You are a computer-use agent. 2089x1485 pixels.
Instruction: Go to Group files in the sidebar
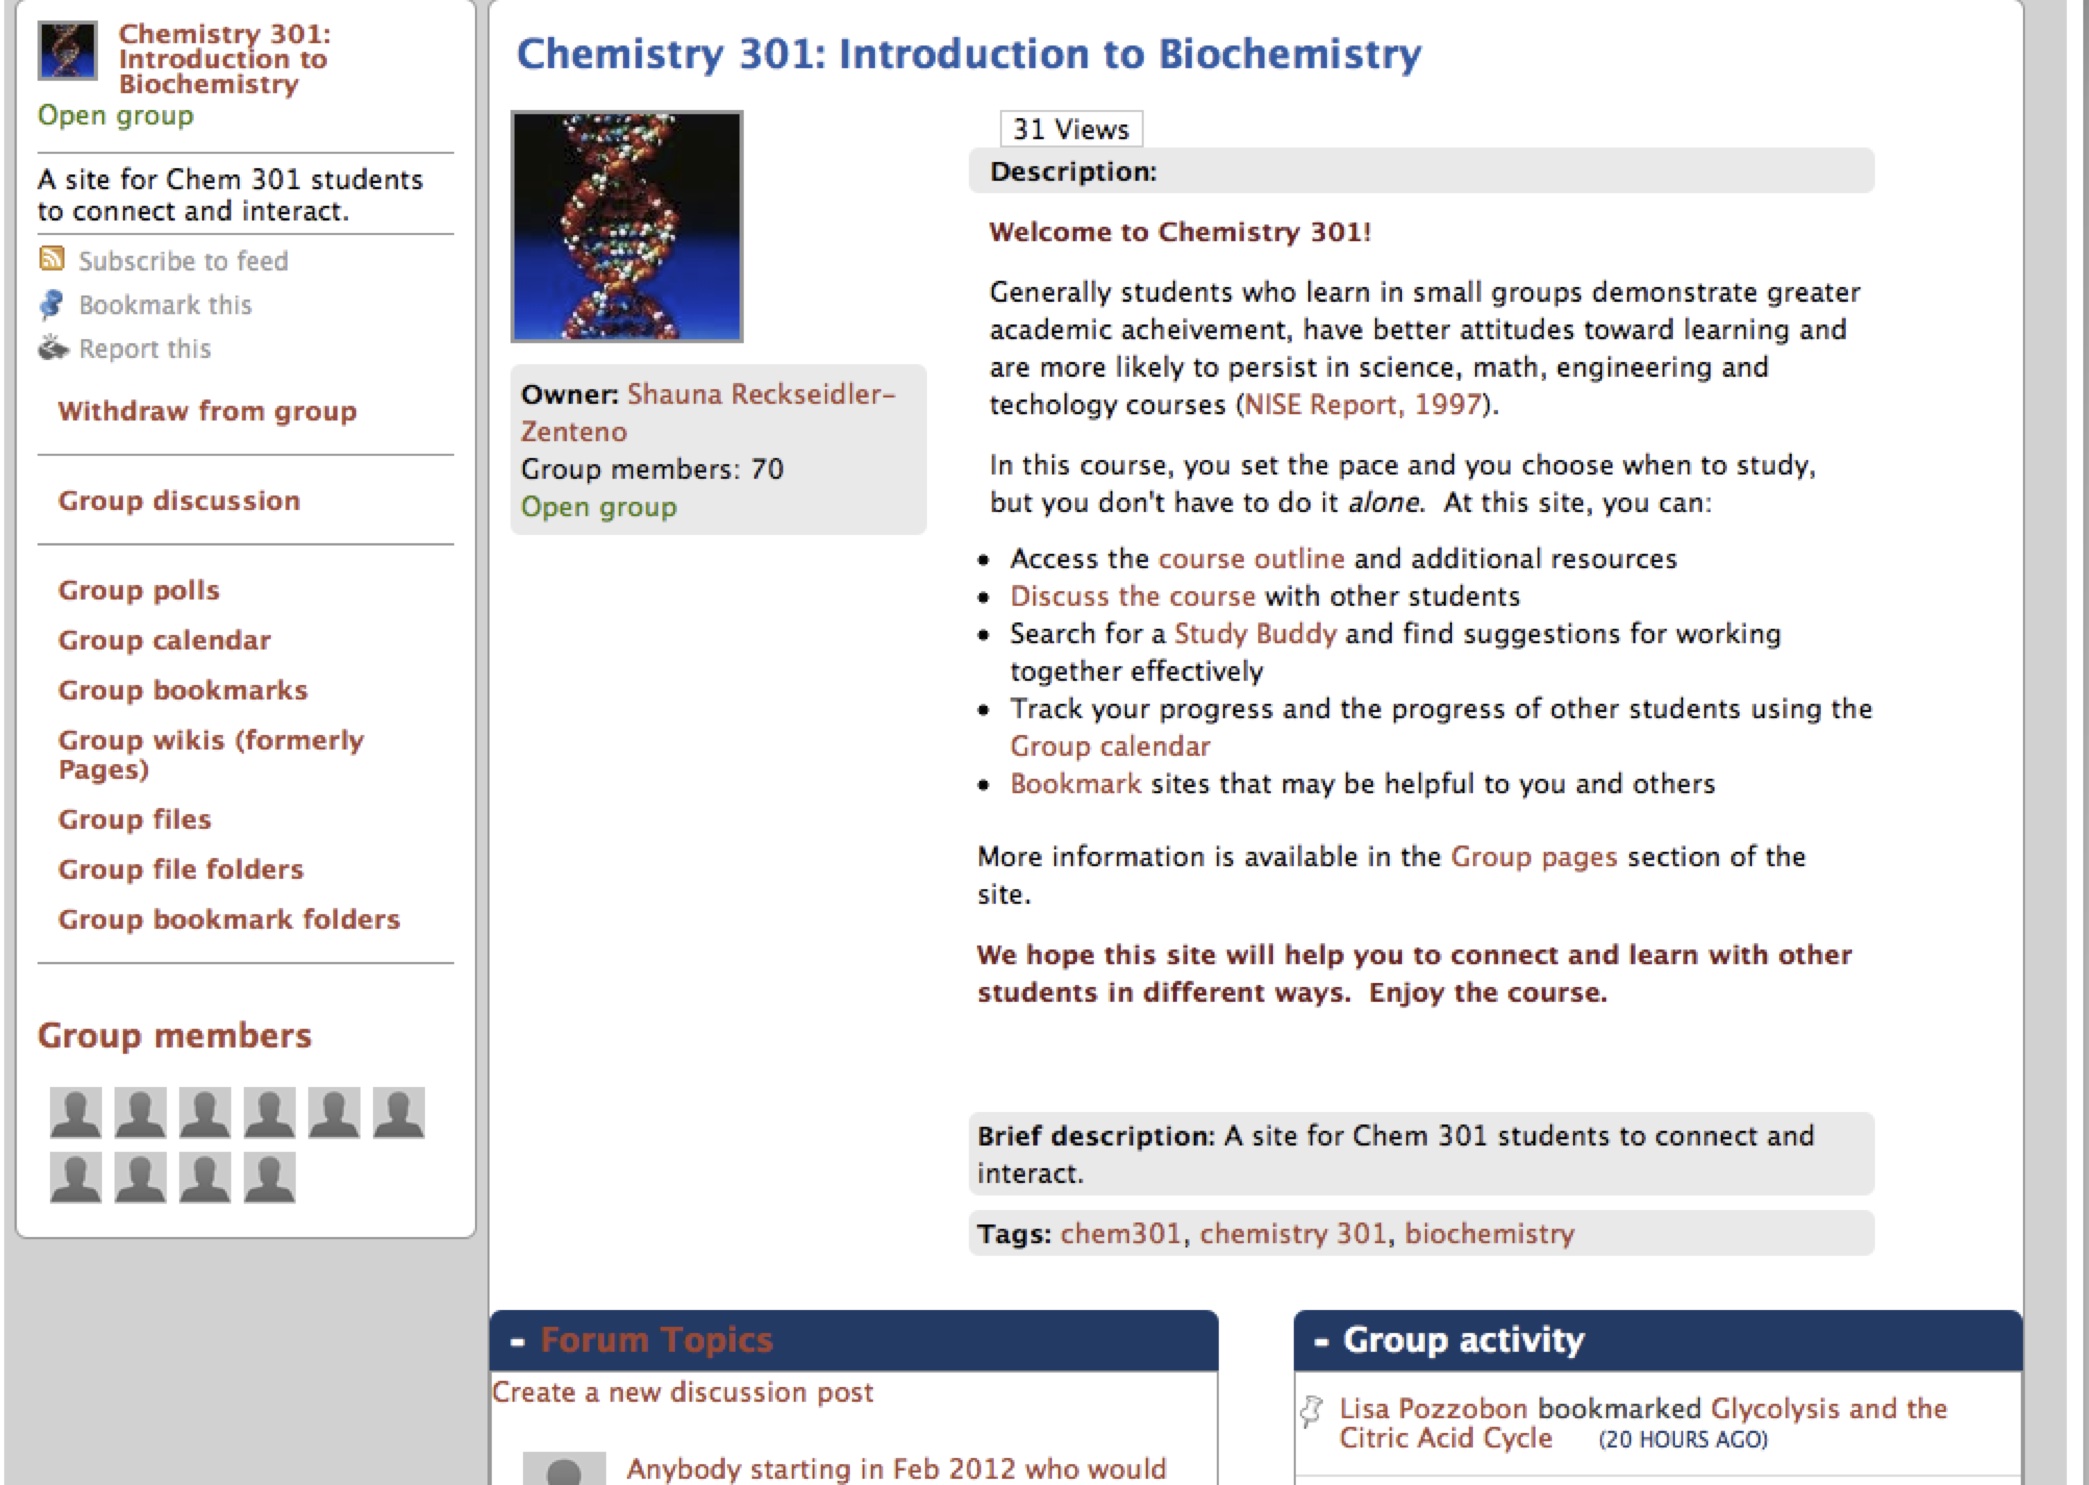pyautogui.click(x=135, y=819)
